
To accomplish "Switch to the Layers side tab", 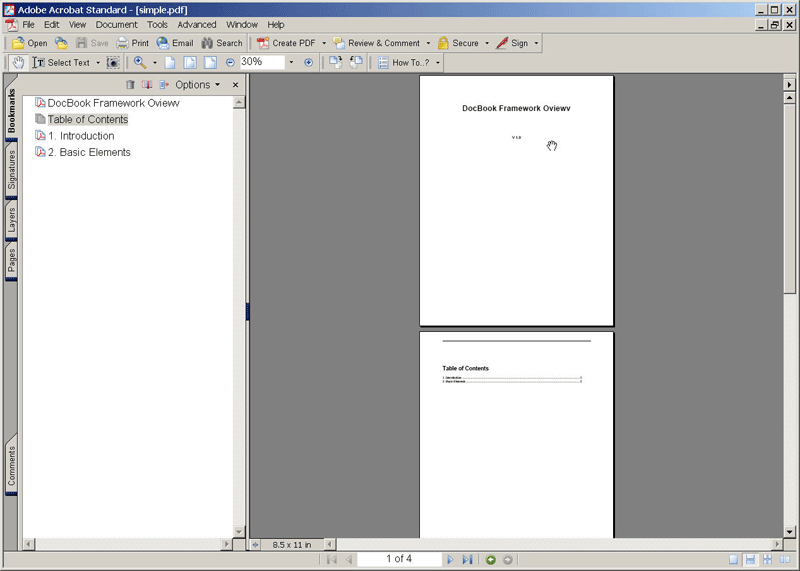I will (11, 220).
